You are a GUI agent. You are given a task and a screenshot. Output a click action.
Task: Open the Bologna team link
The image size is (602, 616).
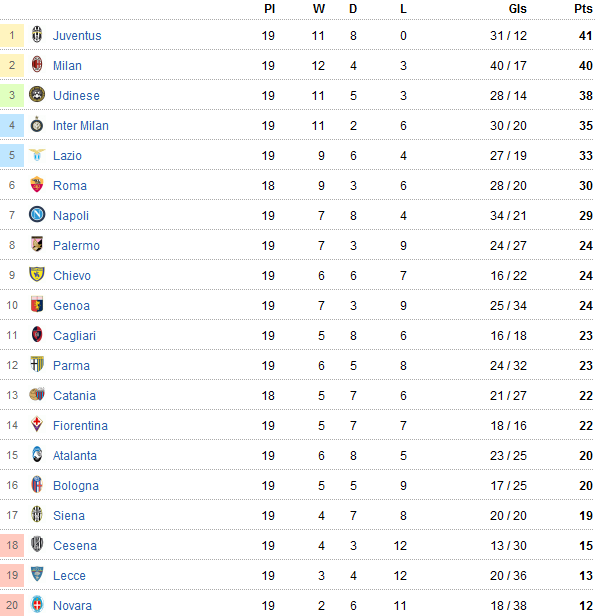[x=76, y=486]
